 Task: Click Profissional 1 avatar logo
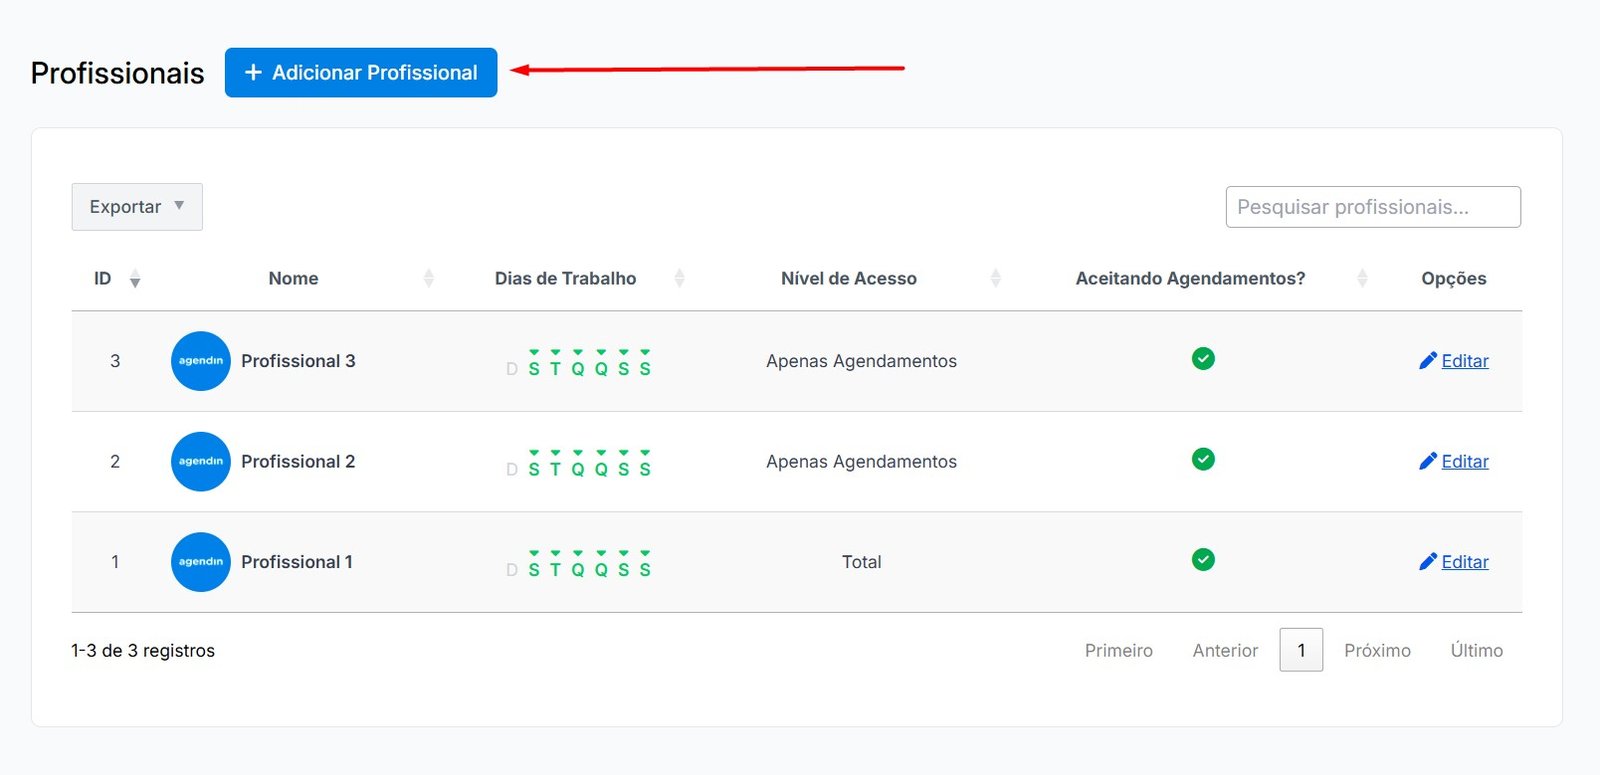point(201,562)
